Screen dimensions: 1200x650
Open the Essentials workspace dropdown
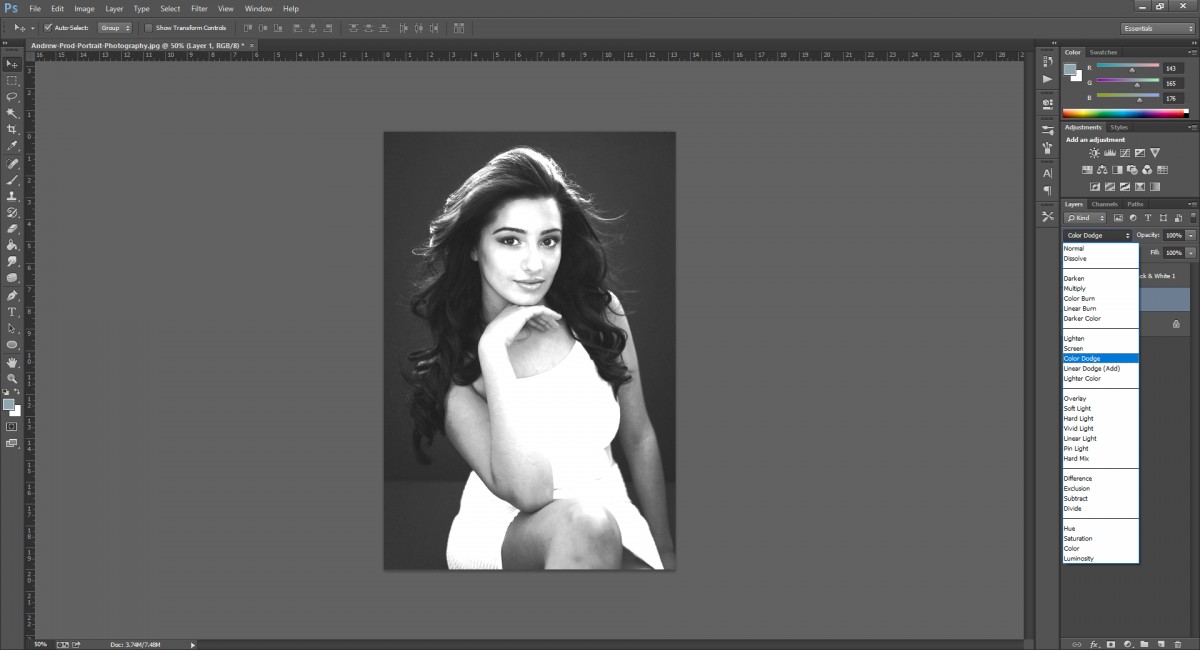(x=1157, y=28)
